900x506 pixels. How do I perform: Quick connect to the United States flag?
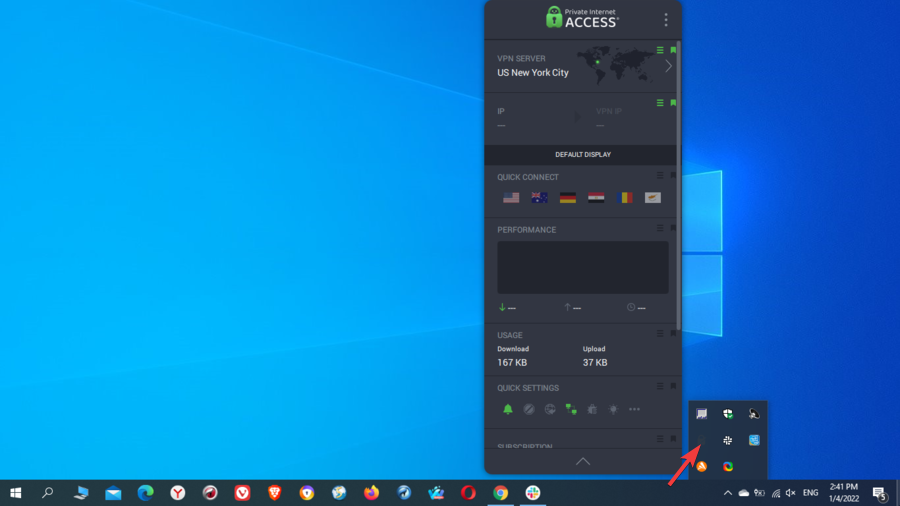coord(511,198)
